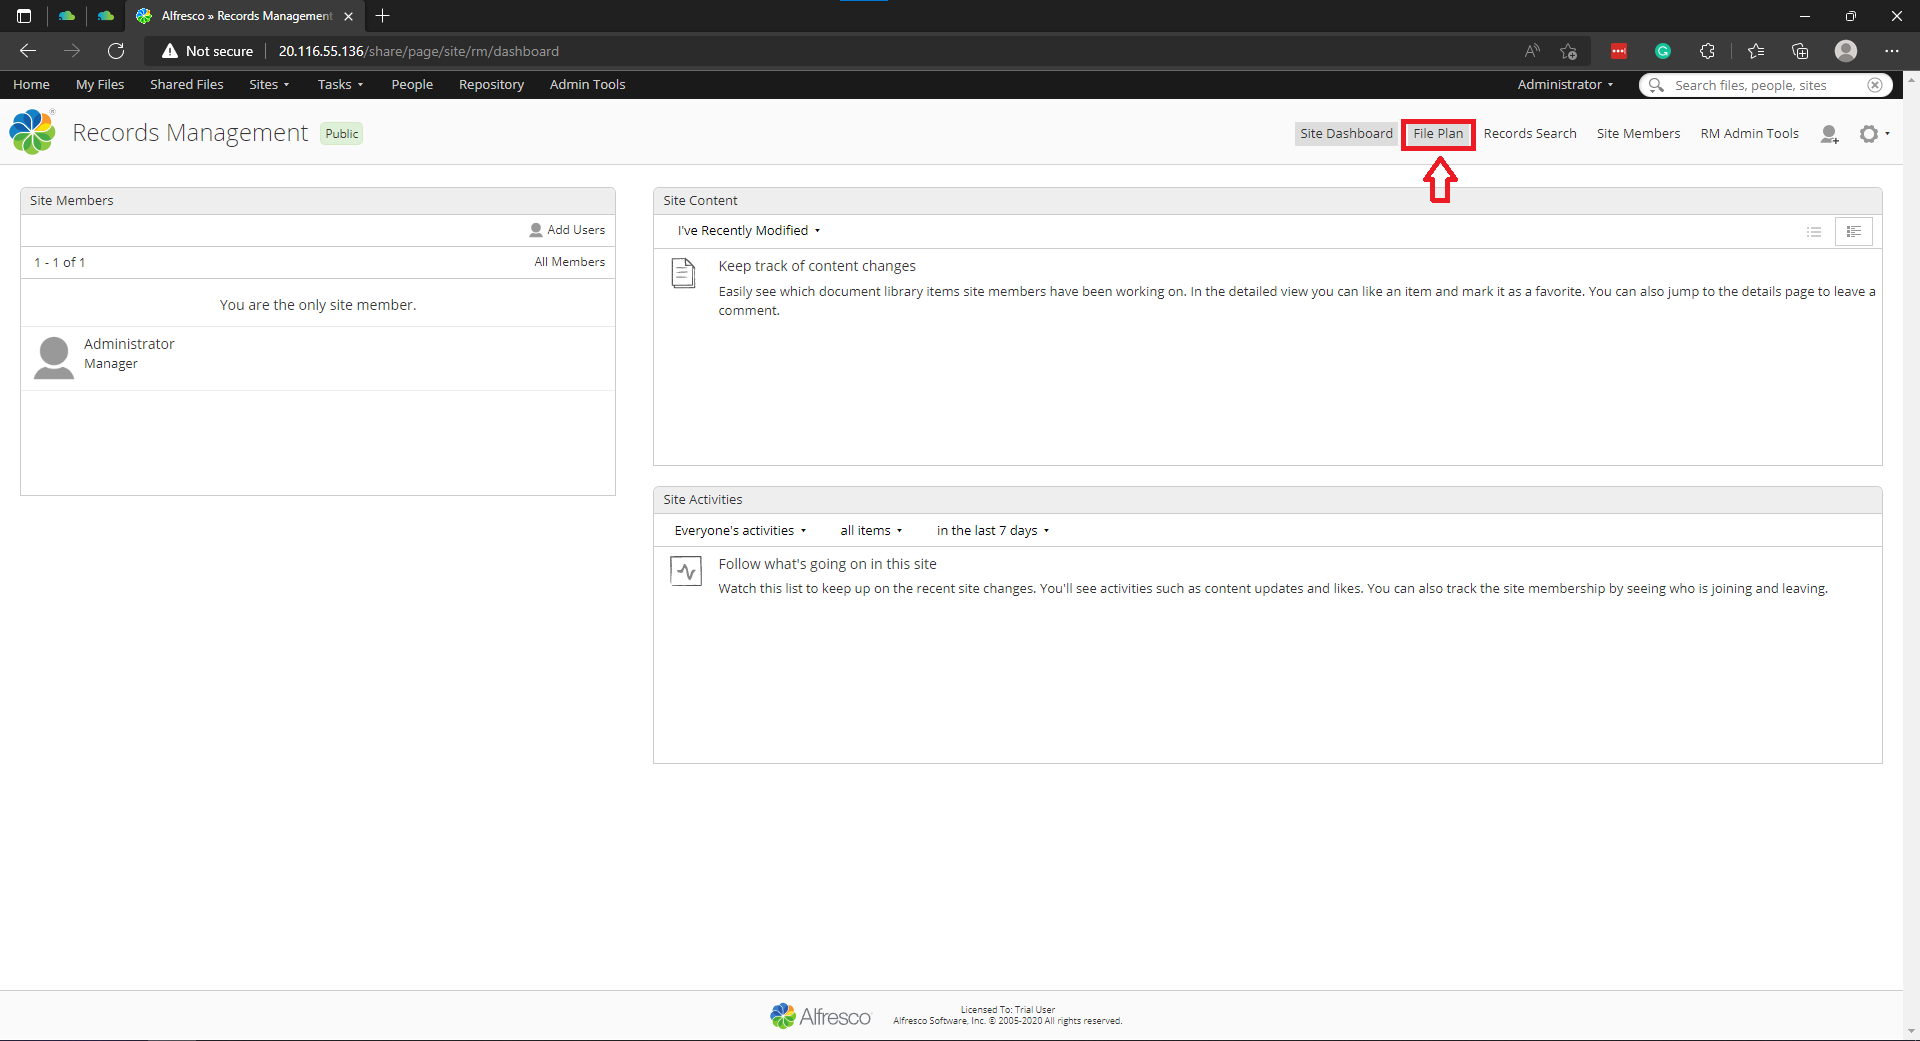Click the Add Users link
The image size is (1920, 1041).
567,230
